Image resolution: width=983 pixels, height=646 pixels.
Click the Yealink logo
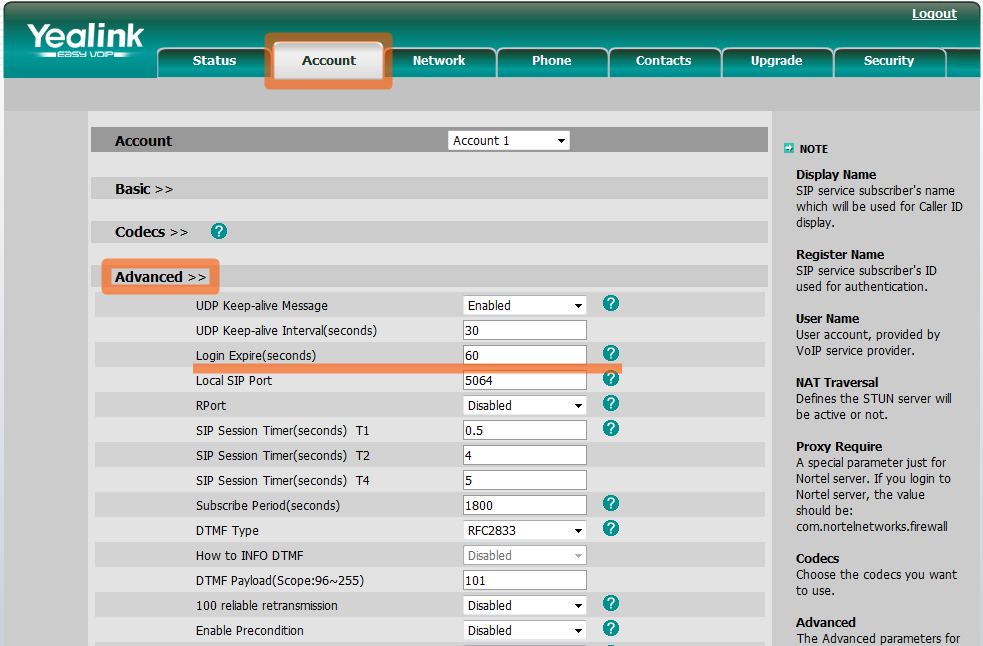(85, 41)
